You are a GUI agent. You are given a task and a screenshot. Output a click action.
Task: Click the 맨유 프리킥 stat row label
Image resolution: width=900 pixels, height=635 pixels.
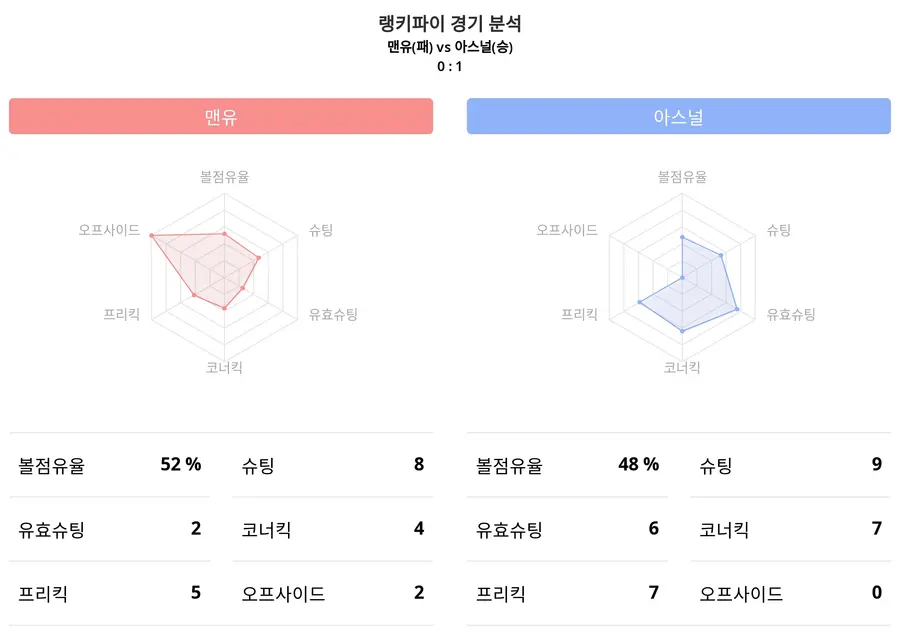[x=41, y=593]
